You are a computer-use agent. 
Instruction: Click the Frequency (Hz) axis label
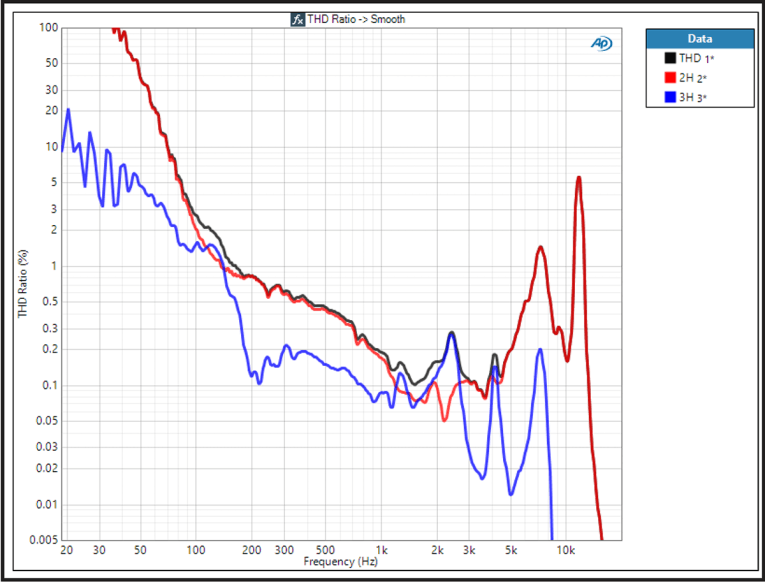341,562
